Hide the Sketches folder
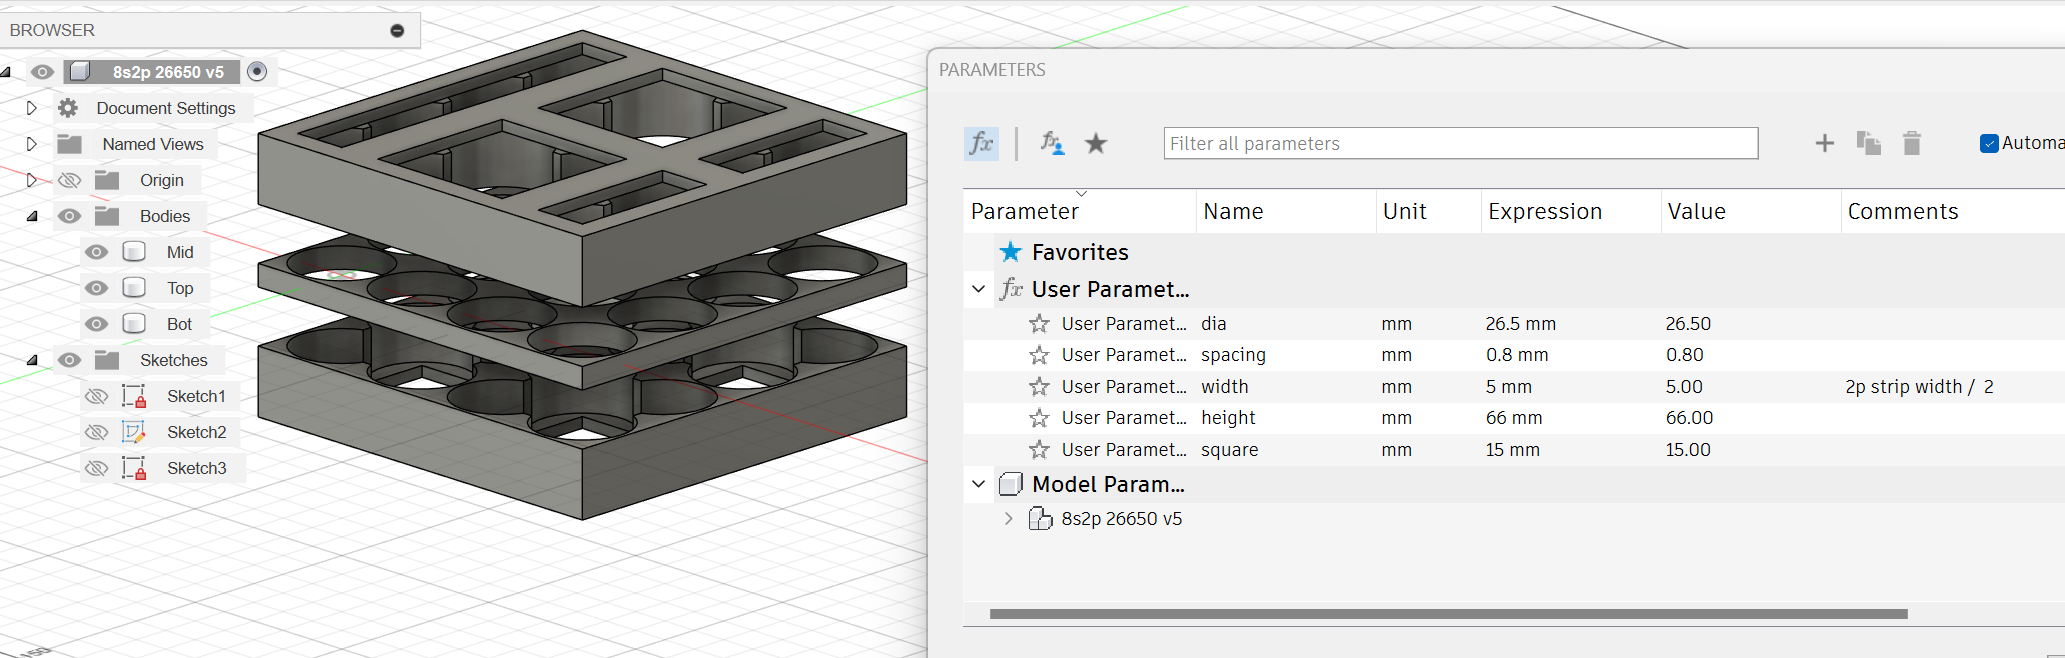Viewport: 2065px width, 658px height. pyautogui.click(x=69, y=360)
